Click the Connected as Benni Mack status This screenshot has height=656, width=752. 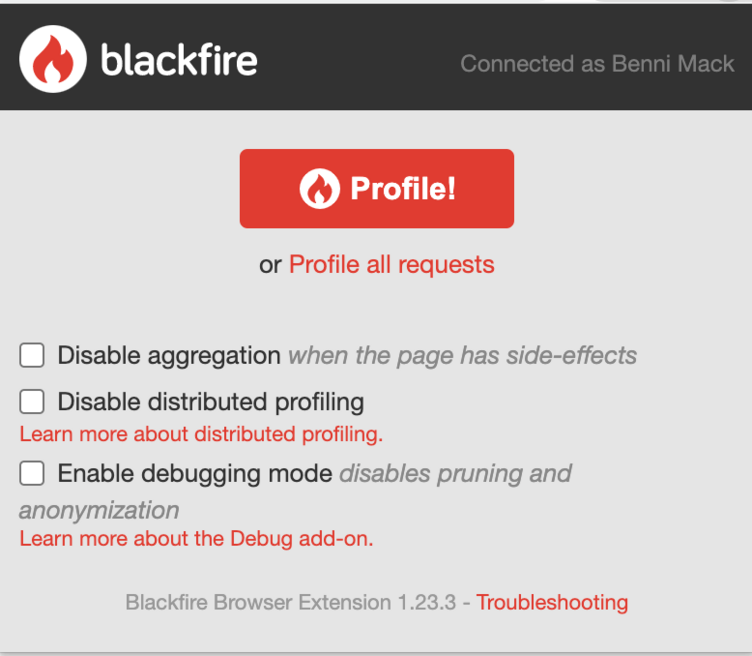tap(597, 64)
